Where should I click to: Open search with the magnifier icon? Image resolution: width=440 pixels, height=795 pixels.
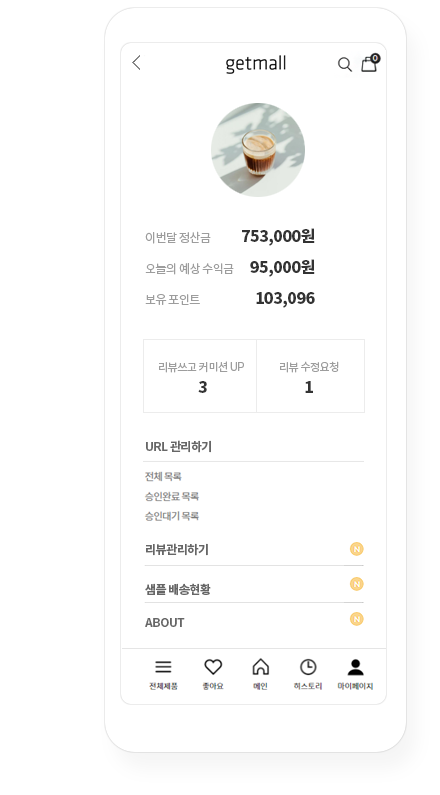click(345, 64)
